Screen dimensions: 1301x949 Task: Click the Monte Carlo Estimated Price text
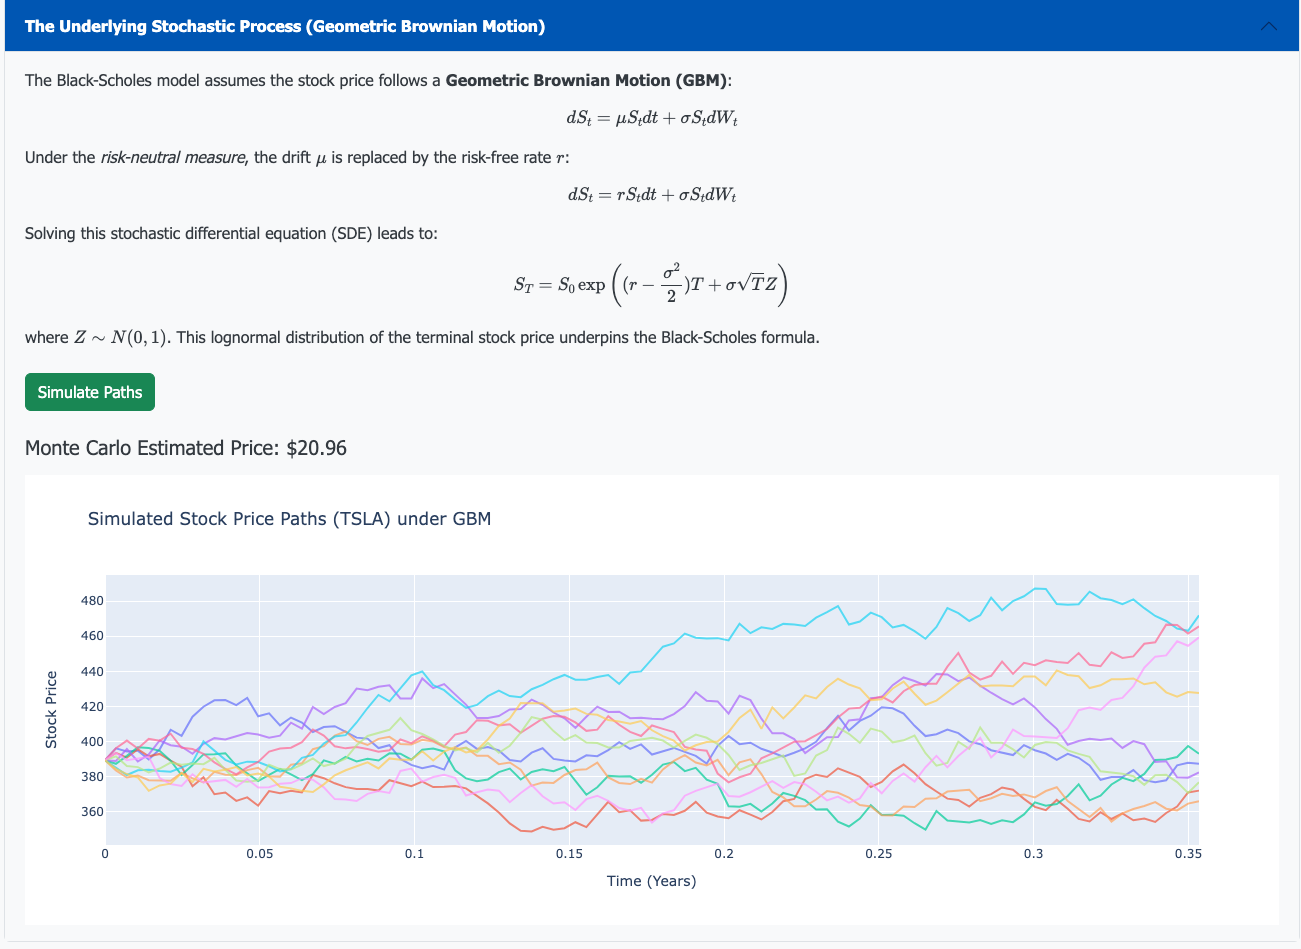point(186,448)
